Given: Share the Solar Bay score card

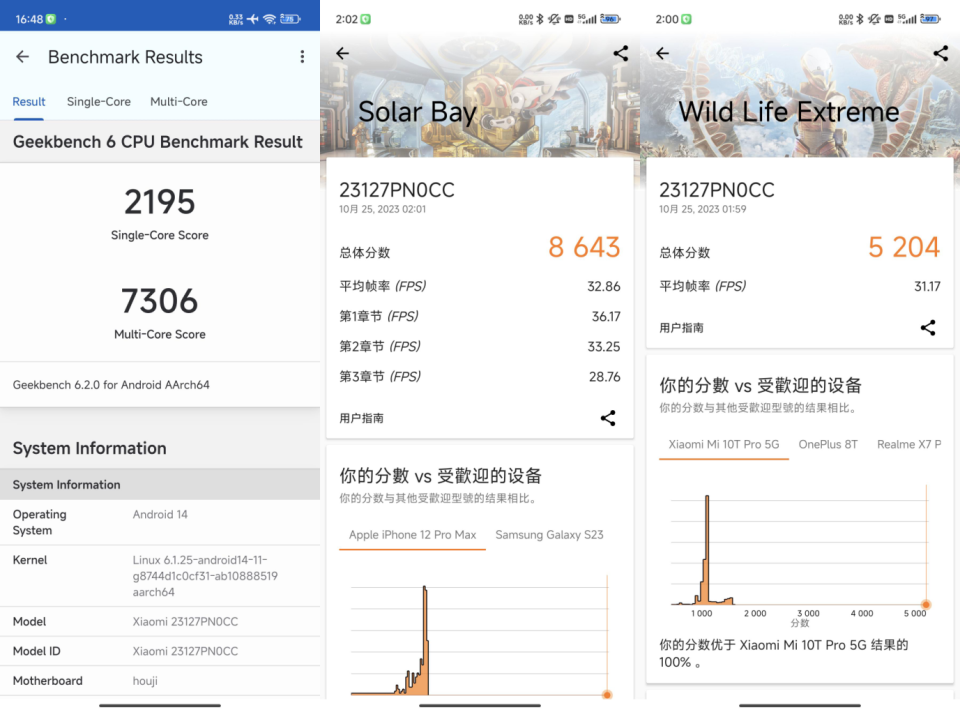Looking at the screenshot, I should (x=607, y=418).
